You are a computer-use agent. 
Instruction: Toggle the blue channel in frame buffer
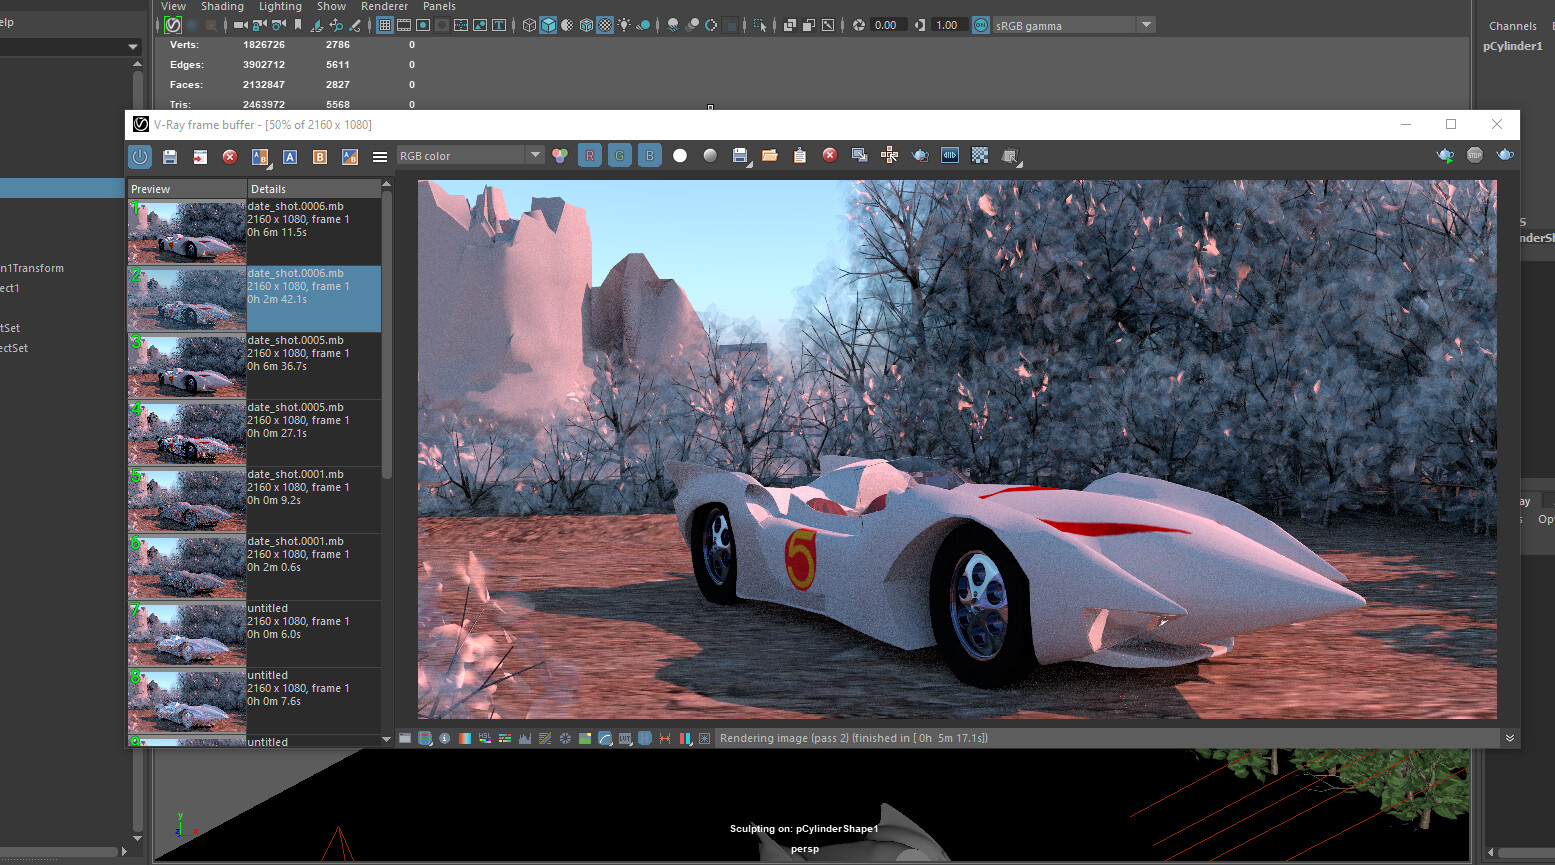pos(650,155)
